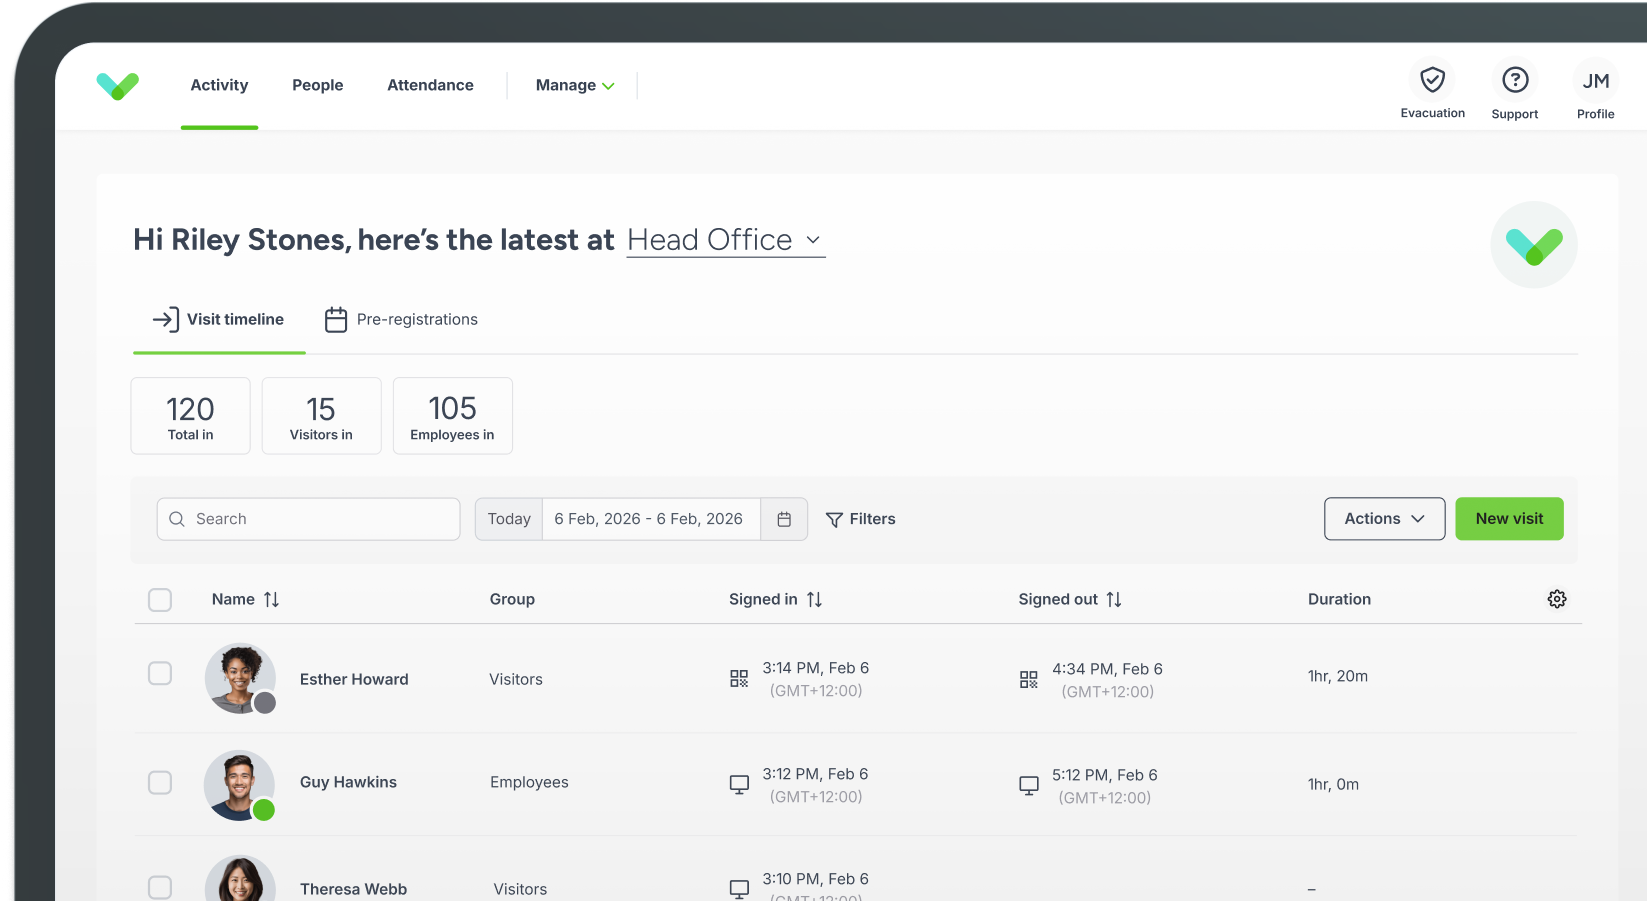Show the 105 Employees in card
Viewport: 1647px width, 901px height.
pos(452,416)
